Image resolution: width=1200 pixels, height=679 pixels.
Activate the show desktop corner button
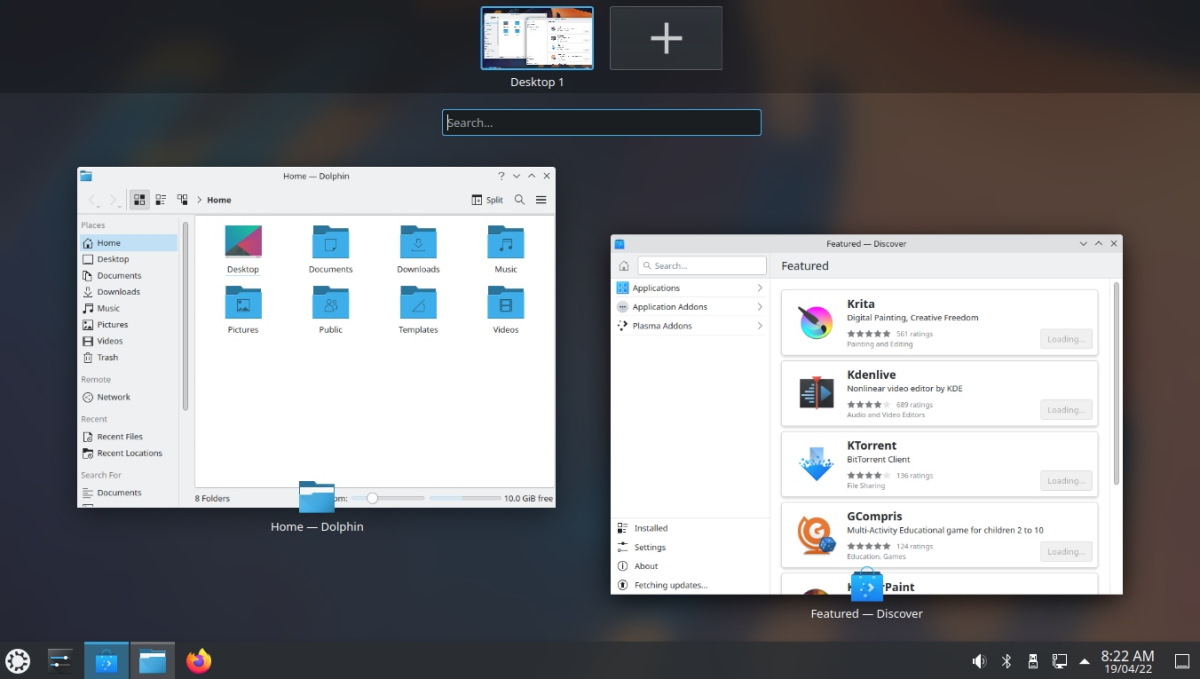pos(1181,661)
